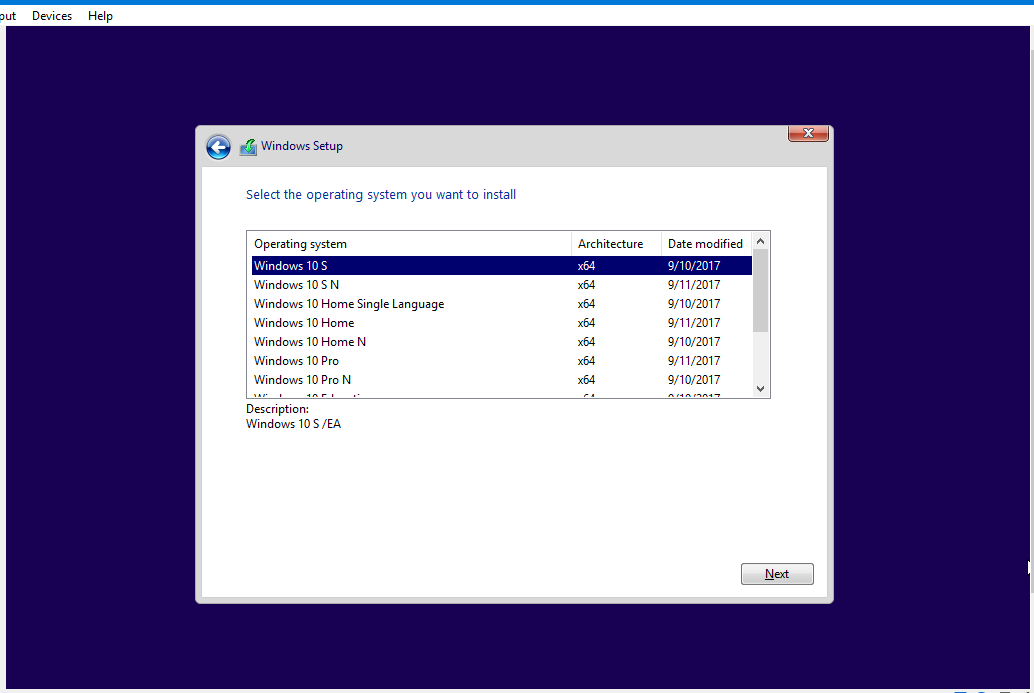Click the Architecture column header
Screen dimensions: 1034x693
(x=616, y=244)
